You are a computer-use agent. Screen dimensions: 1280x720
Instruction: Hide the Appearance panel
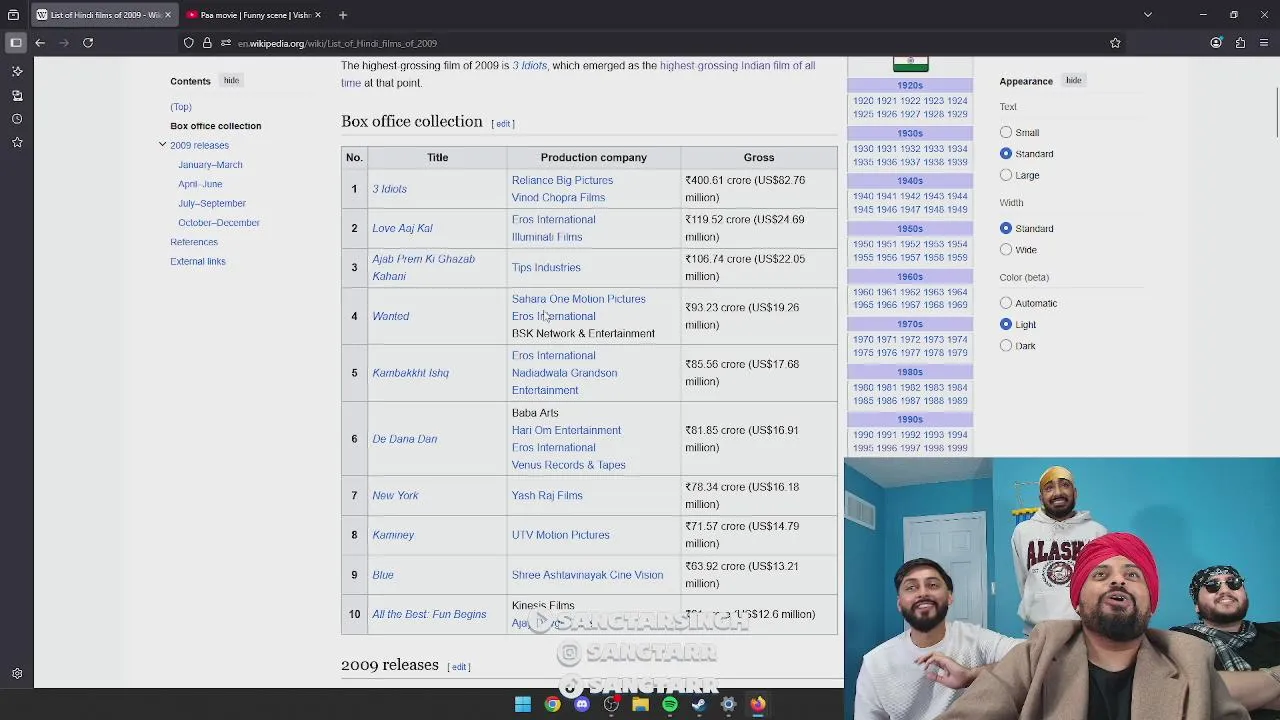point(1073,80)
